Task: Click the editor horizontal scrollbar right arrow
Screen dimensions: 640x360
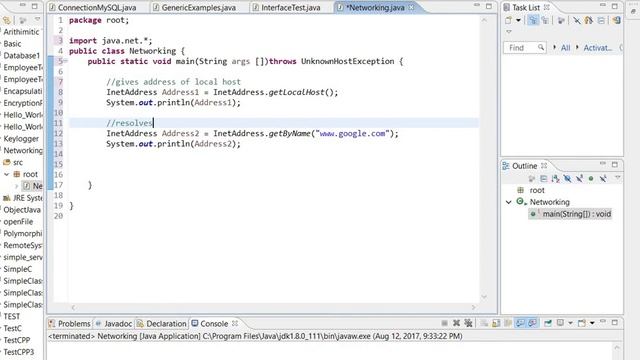Action: click(474, 307)
